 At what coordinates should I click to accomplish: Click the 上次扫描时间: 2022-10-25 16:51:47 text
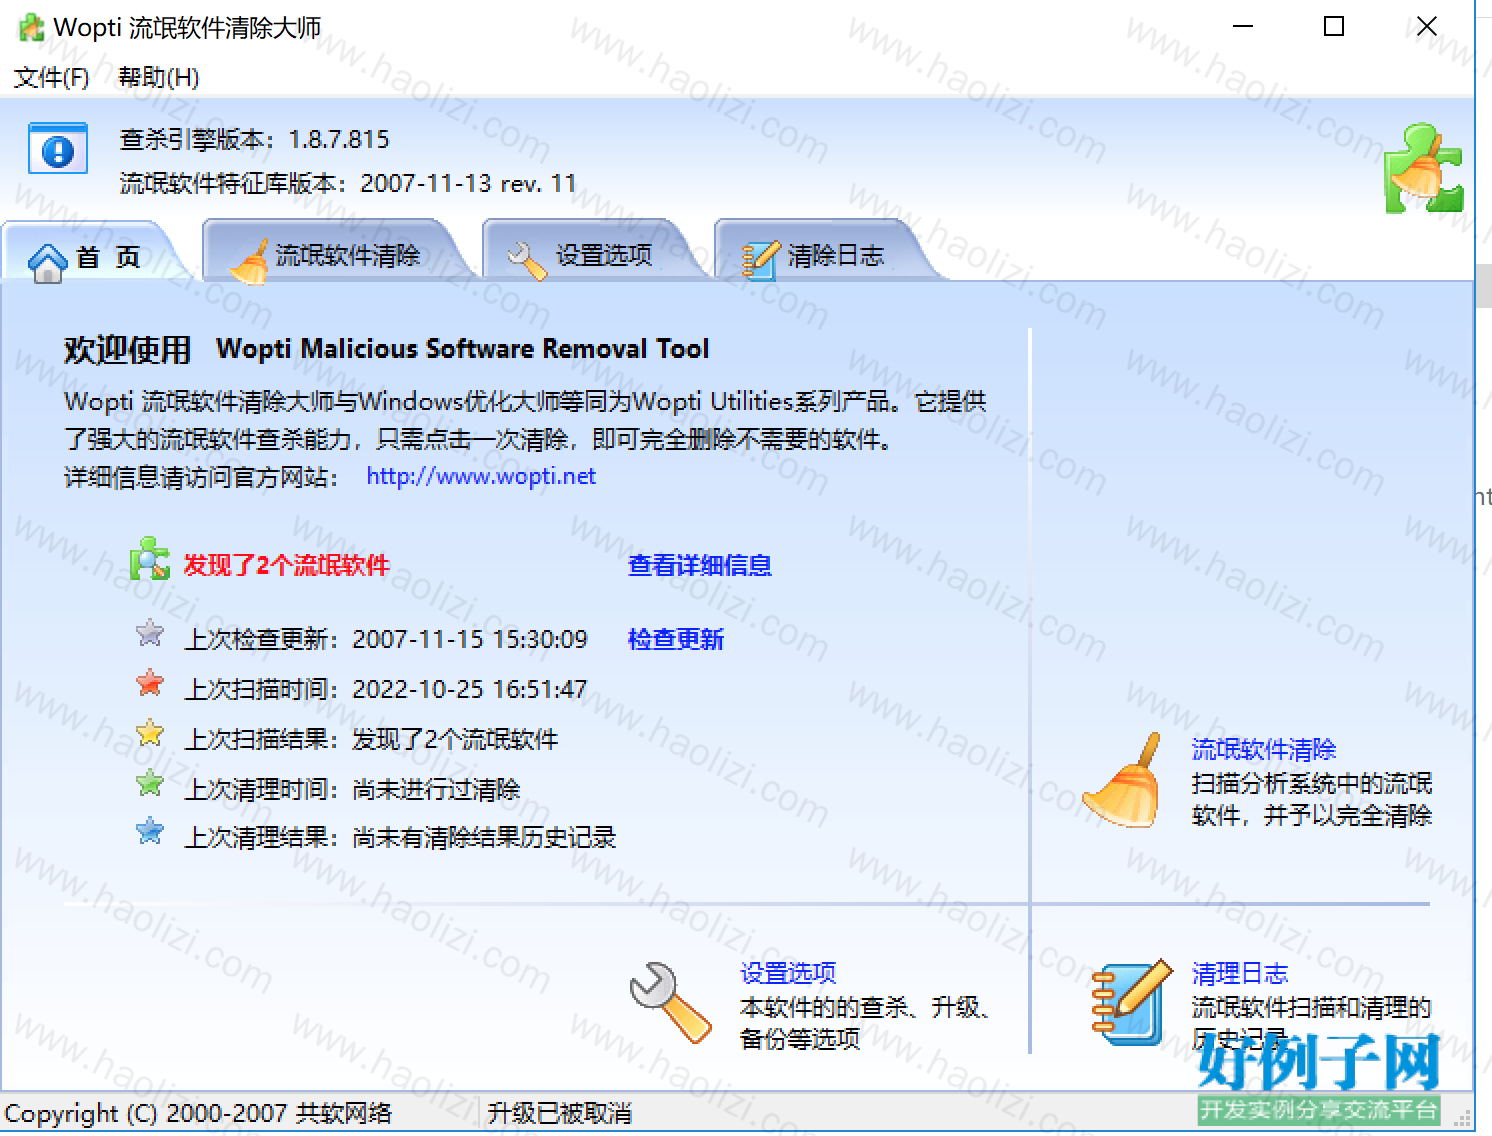pos(386,689)
